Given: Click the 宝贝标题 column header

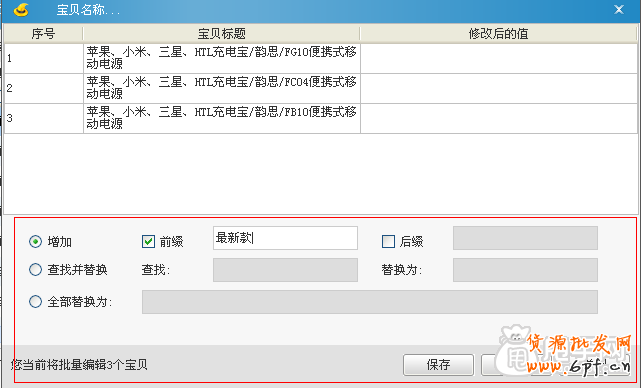Looking at the screenshot, I should pyautogui.click(x=222, y=34).
